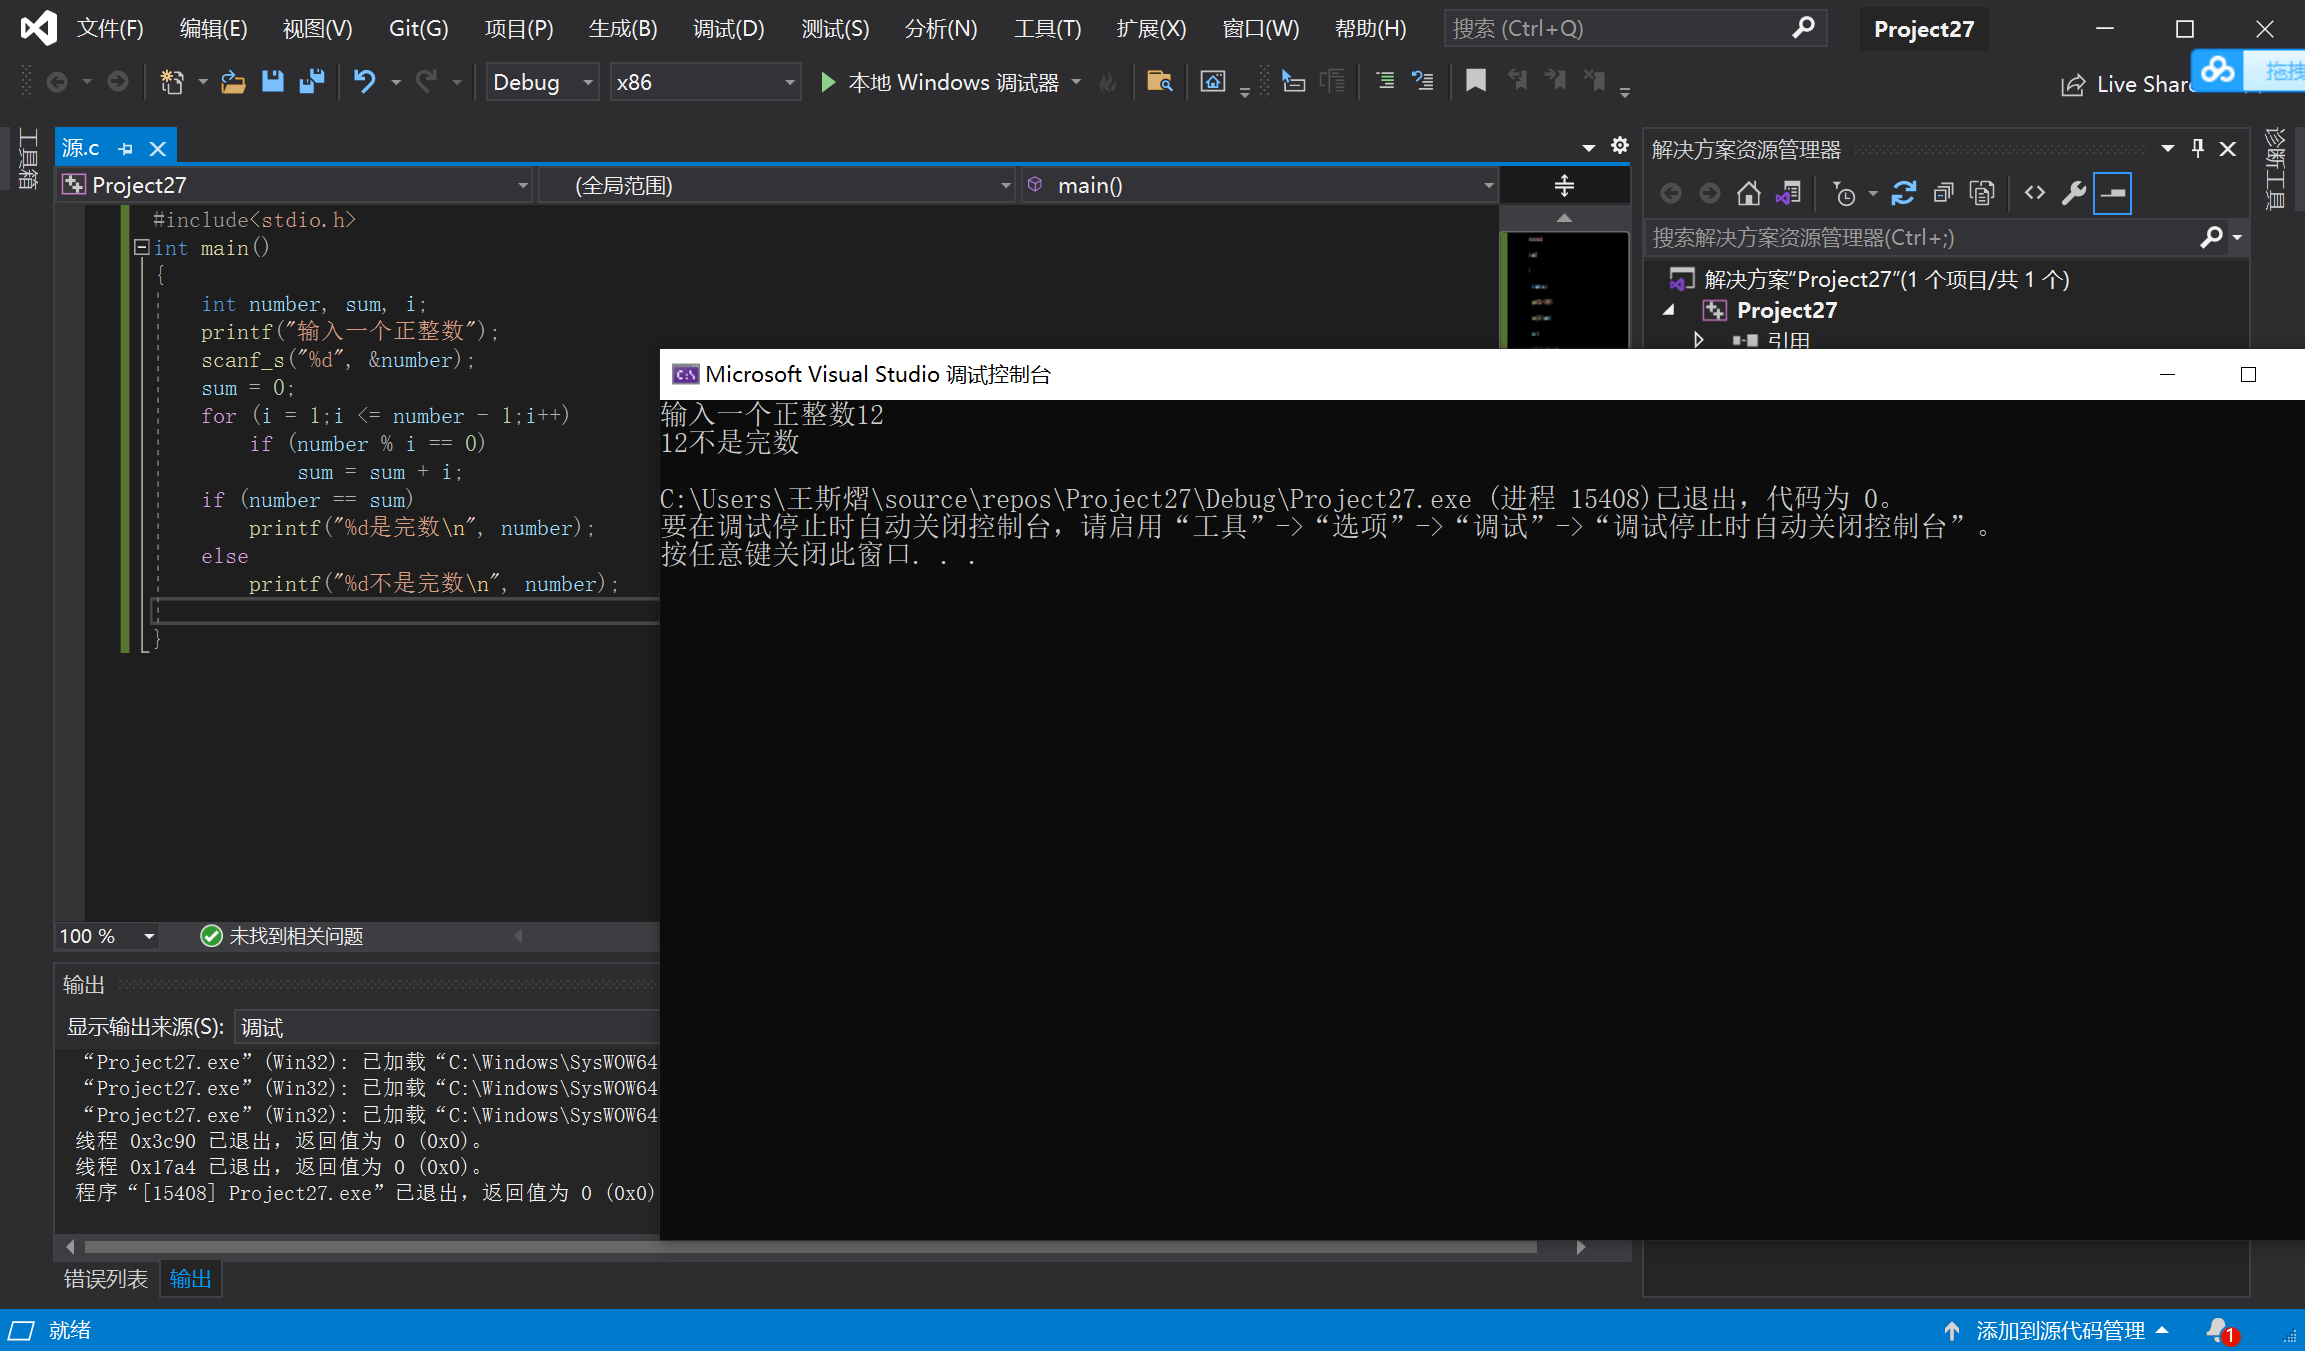Viewport: 2305px width, 1351px height.
Task: Toggle Show All Files in Solution Explorer
Action: point(1982,193)
